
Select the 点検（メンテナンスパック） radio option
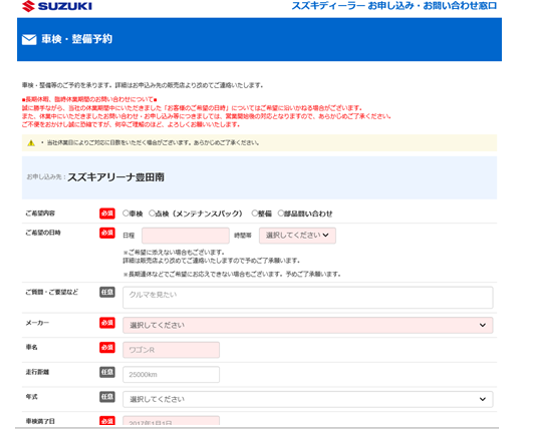[152, 213]
